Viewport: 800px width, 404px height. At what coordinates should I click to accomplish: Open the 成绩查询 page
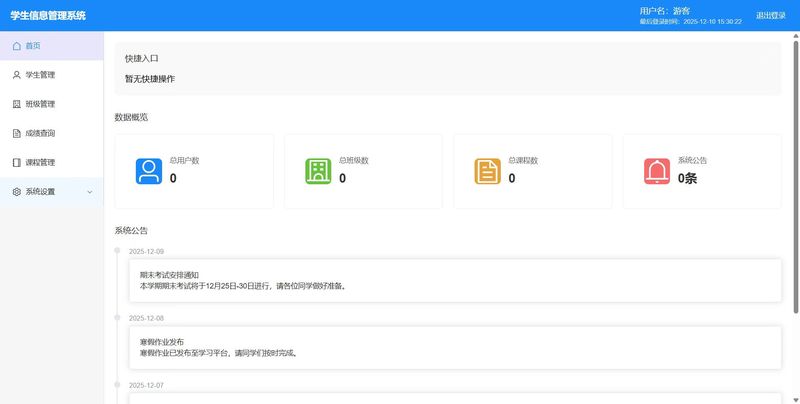tap(40, 133)
